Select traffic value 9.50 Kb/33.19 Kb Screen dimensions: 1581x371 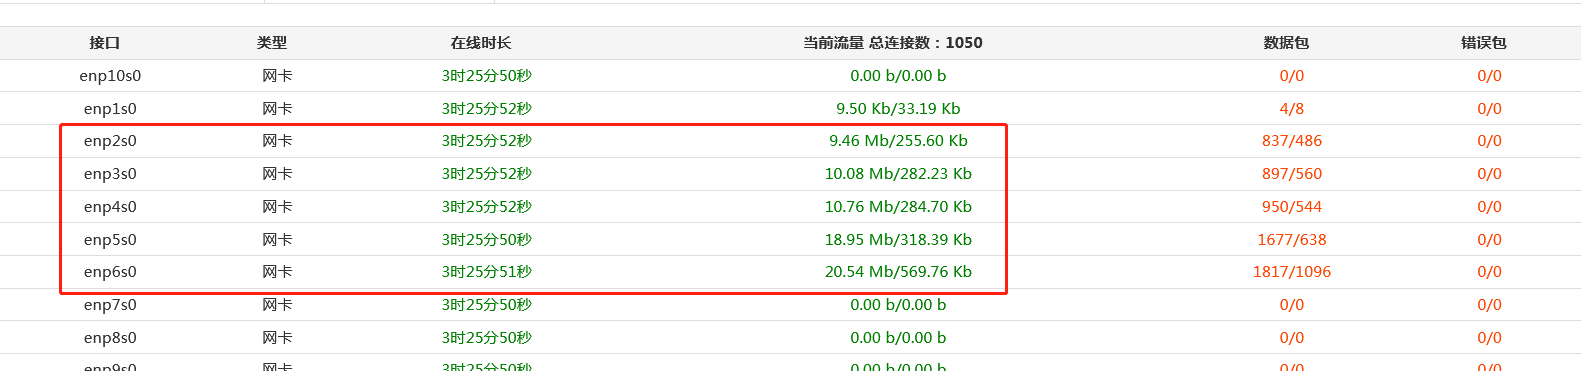pos(898,108)
